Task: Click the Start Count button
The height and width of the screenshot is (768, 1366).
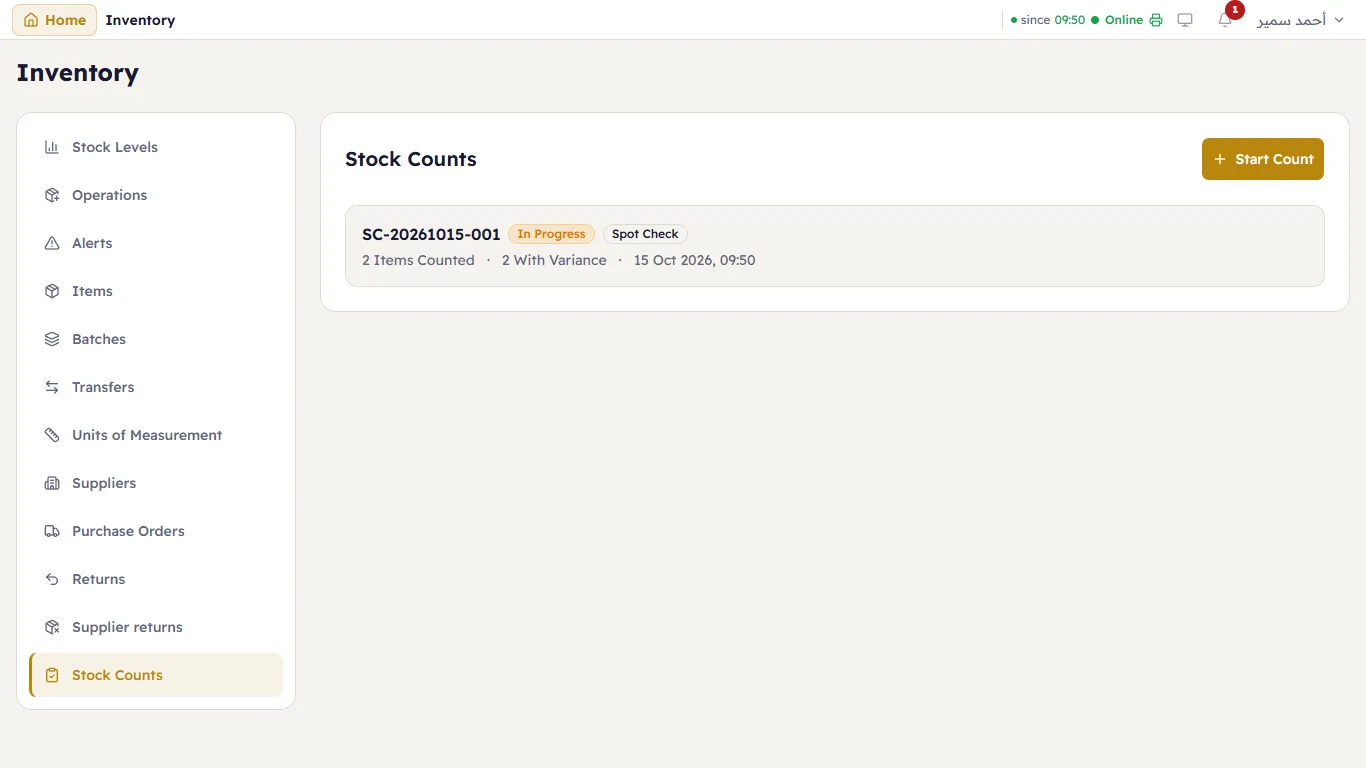Action: (x=1262, y=159)
